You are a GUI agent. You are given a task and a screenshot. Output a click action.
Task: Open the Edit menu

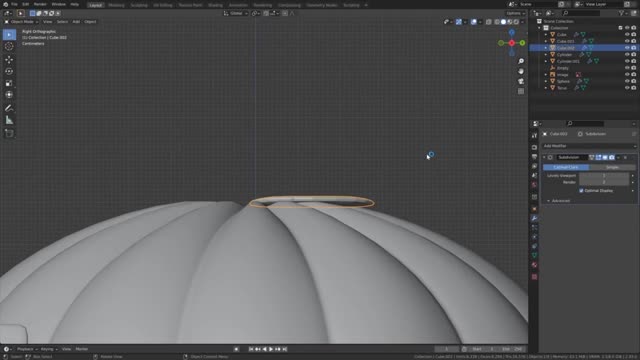(25, 4)
